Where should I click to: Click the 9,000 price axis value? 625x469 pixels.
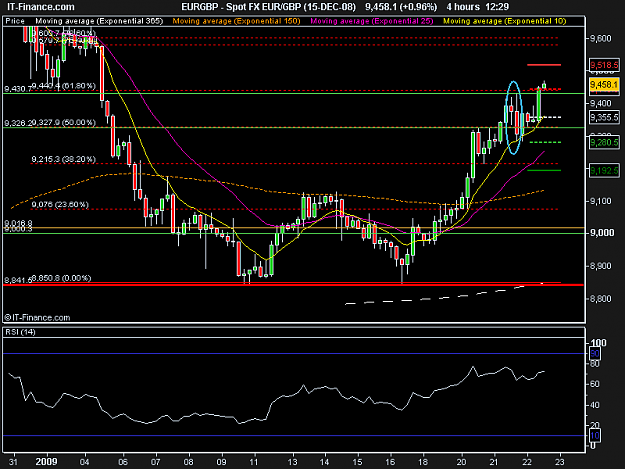point(602,233)
